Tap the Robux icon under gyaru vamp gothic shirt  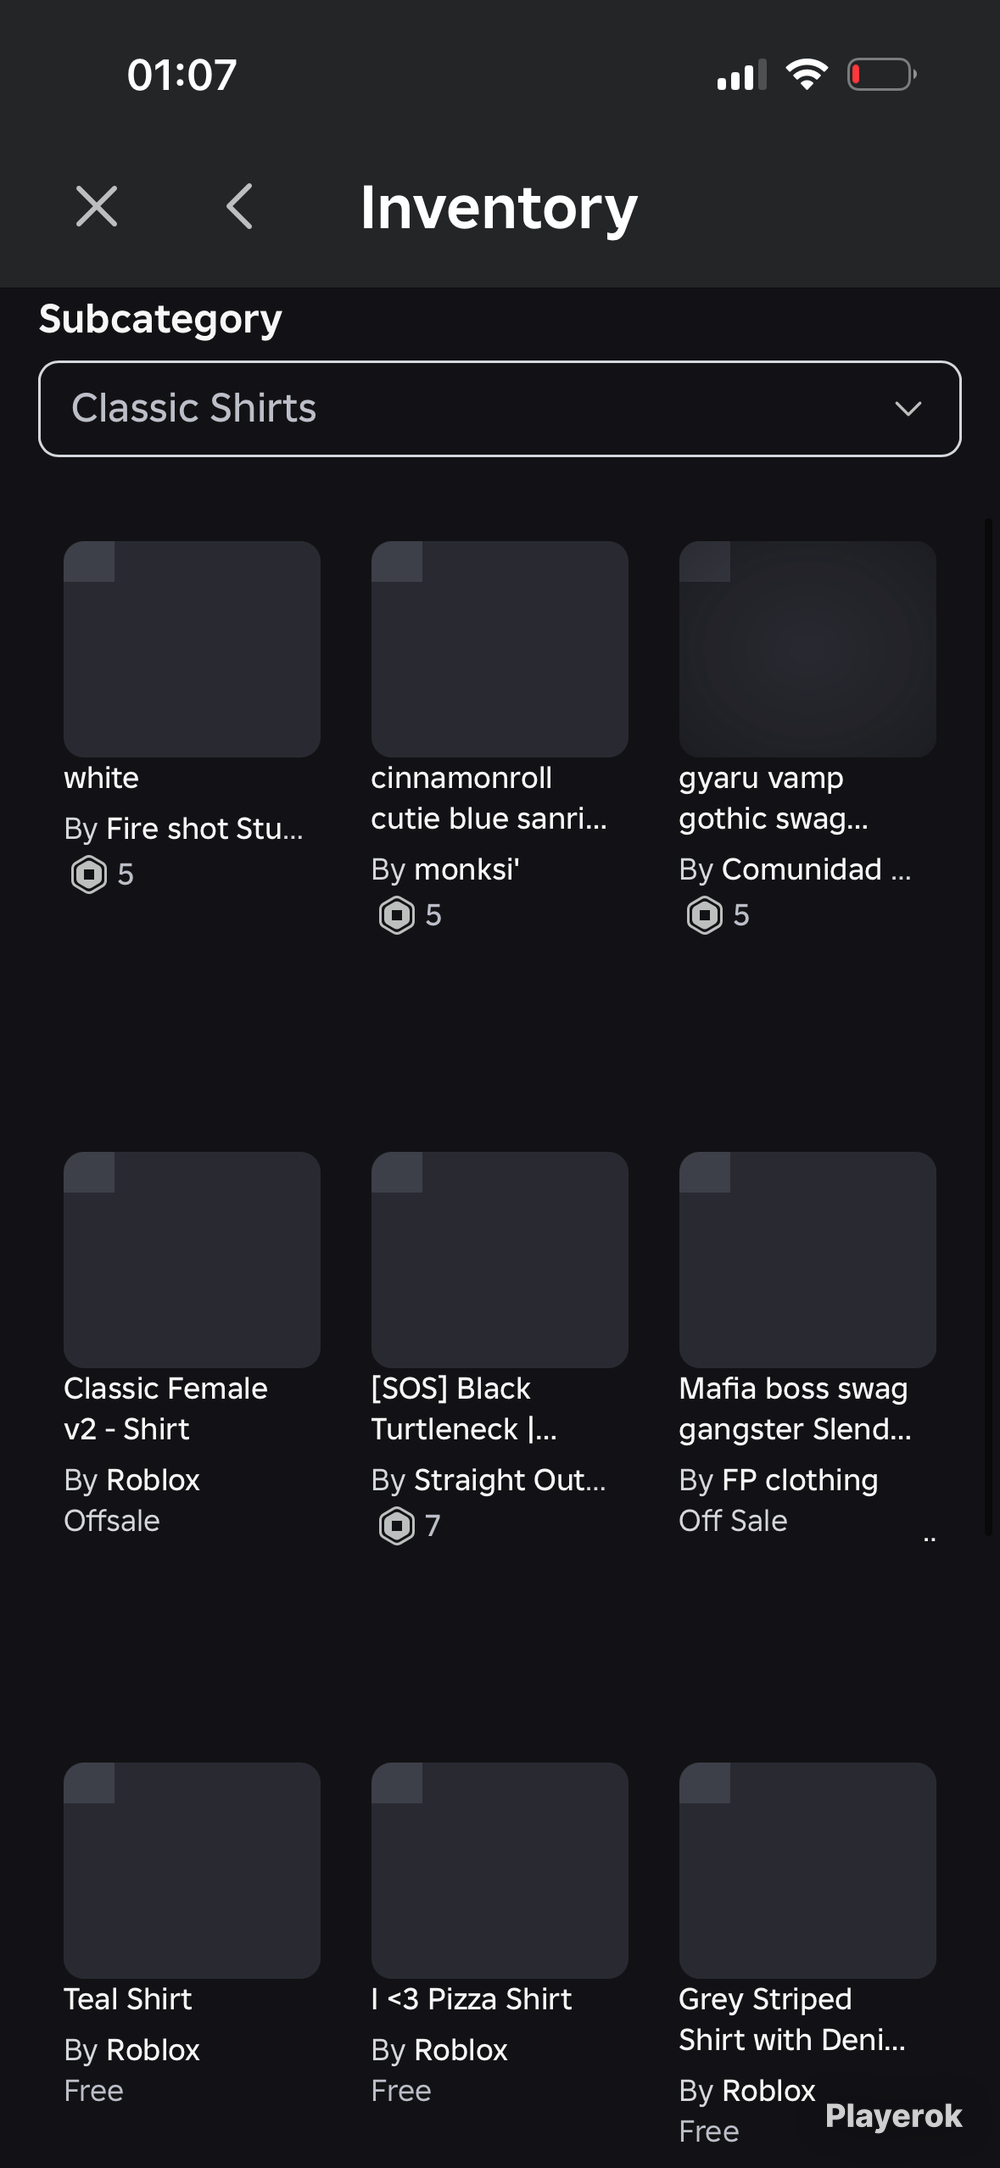[705, 915]
